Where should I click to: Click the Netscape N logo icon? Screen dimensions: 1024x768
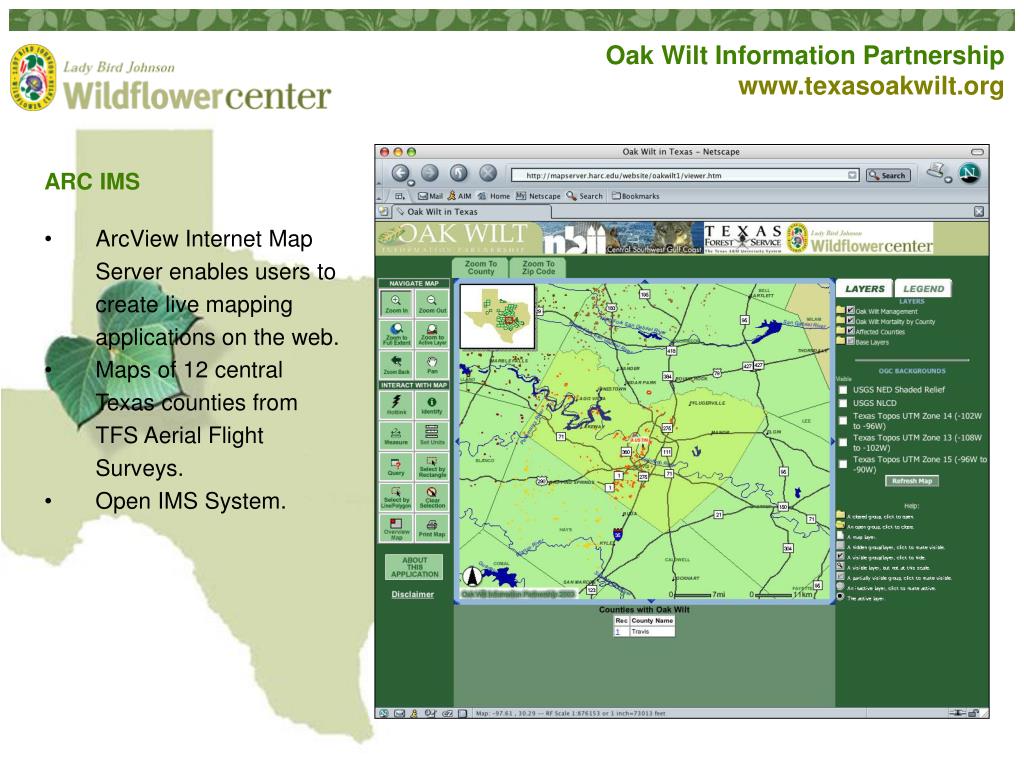click(x=970, y=173)
